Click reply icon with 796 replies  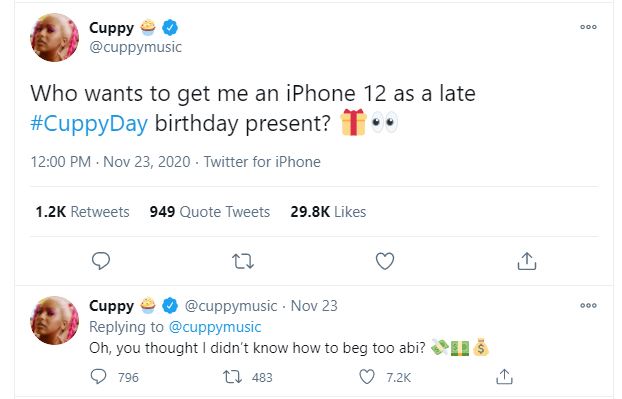tap(98, 377)
